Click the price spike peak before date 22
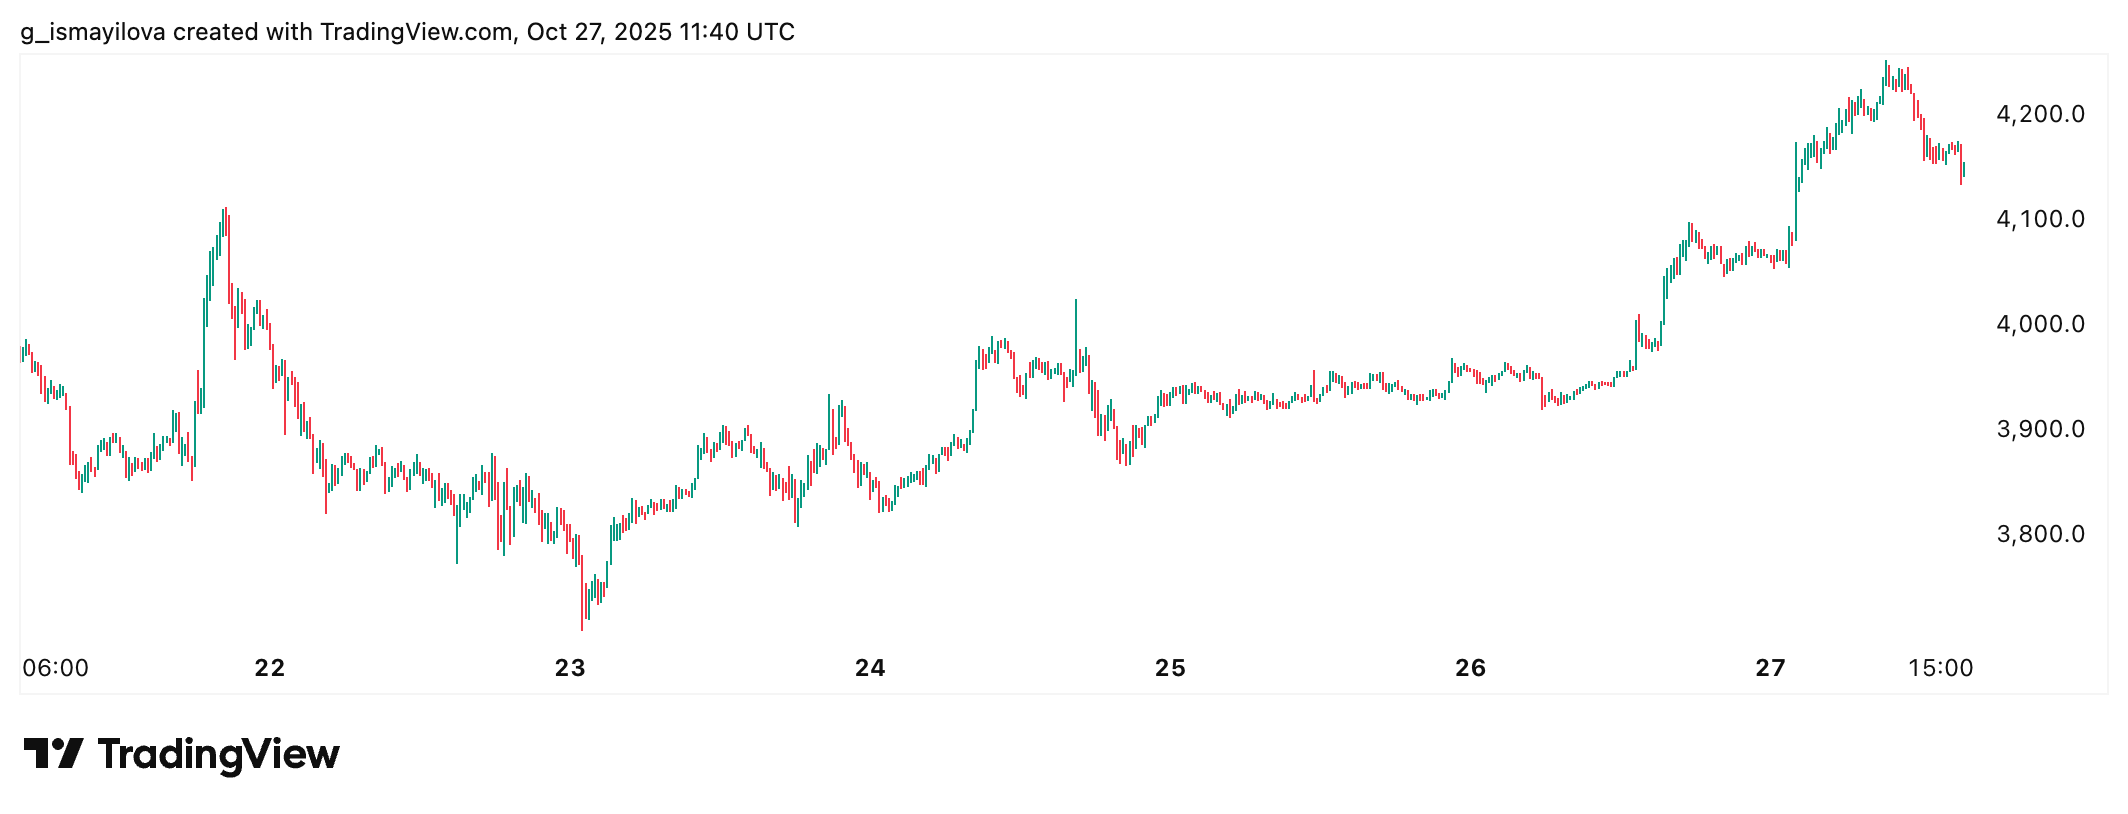The height and width of the screenshot is (814, 2128). click(x=225, y=210)
